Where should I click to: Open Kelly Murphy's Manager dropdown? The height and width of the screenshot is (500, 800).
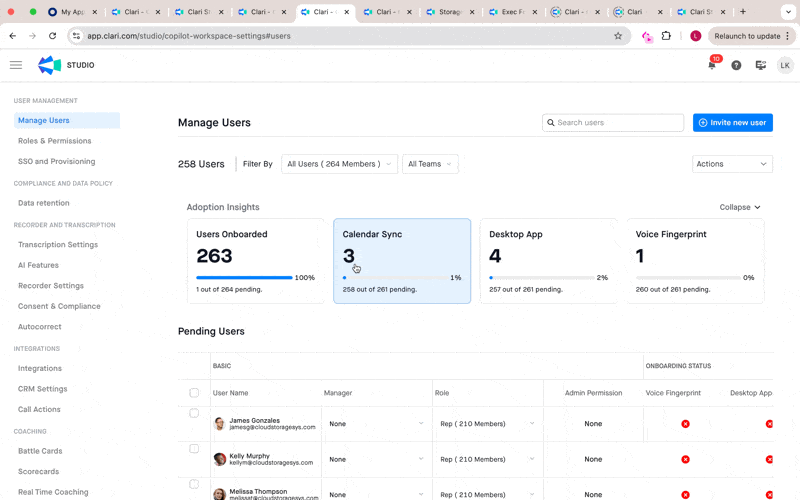pos(376,459)
